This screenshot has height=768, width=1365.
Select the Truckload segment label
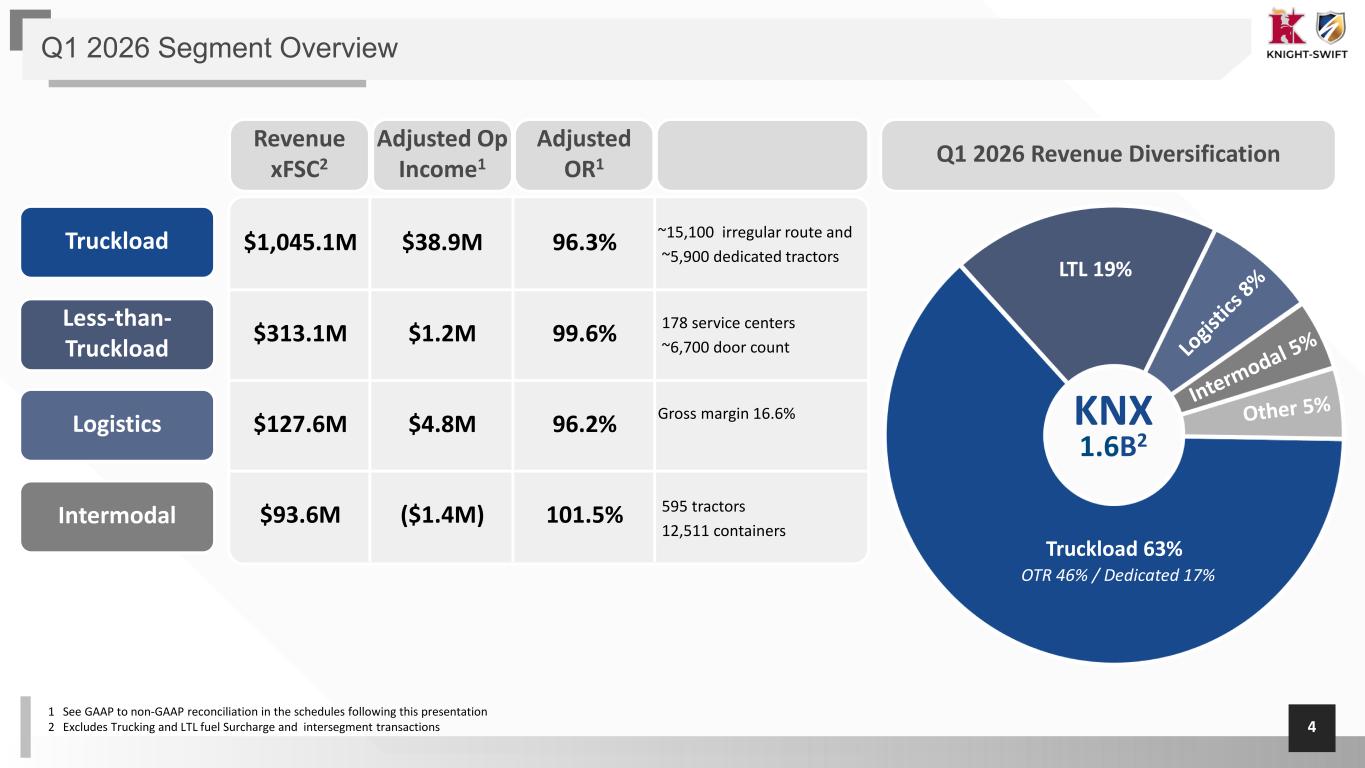click(117, 241)
